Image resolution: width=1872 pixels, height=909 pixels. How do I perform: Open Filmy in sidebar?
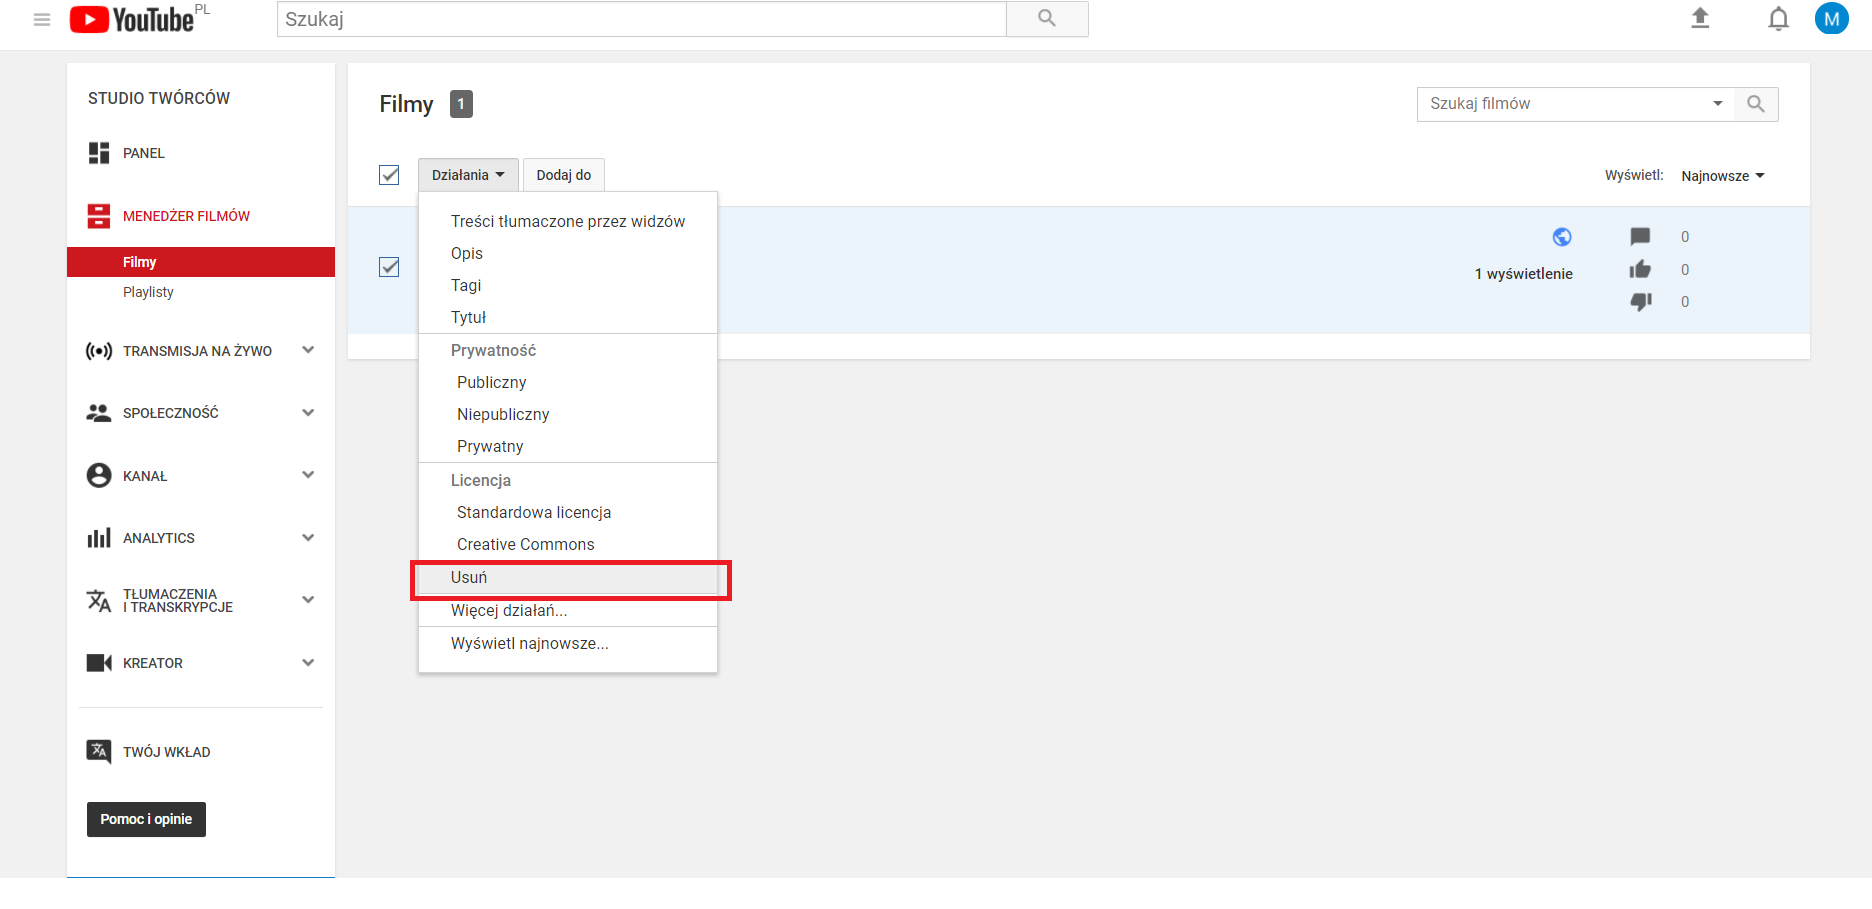201,262
